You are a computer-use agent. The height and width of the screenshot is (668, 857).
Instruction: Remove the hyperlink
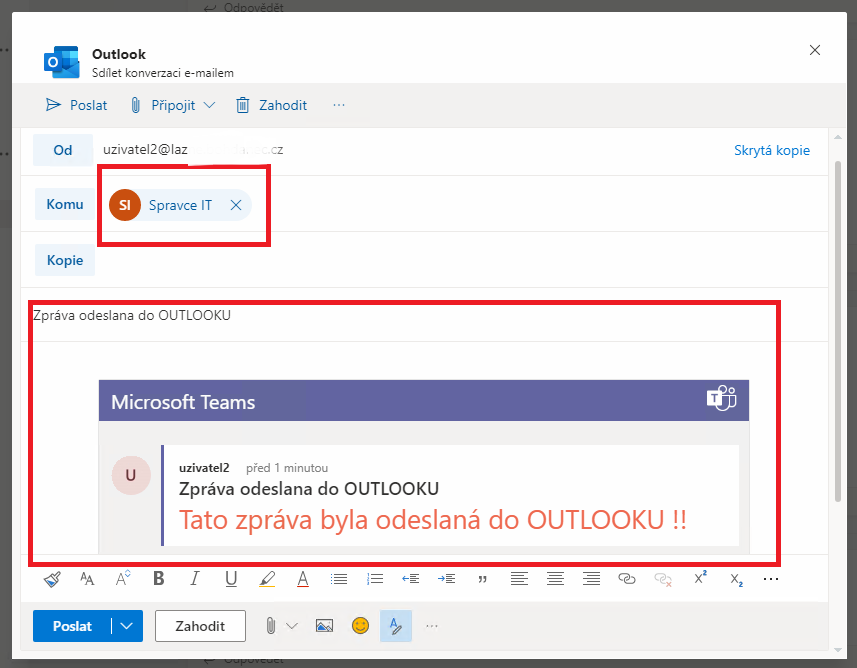coord(663,579)
